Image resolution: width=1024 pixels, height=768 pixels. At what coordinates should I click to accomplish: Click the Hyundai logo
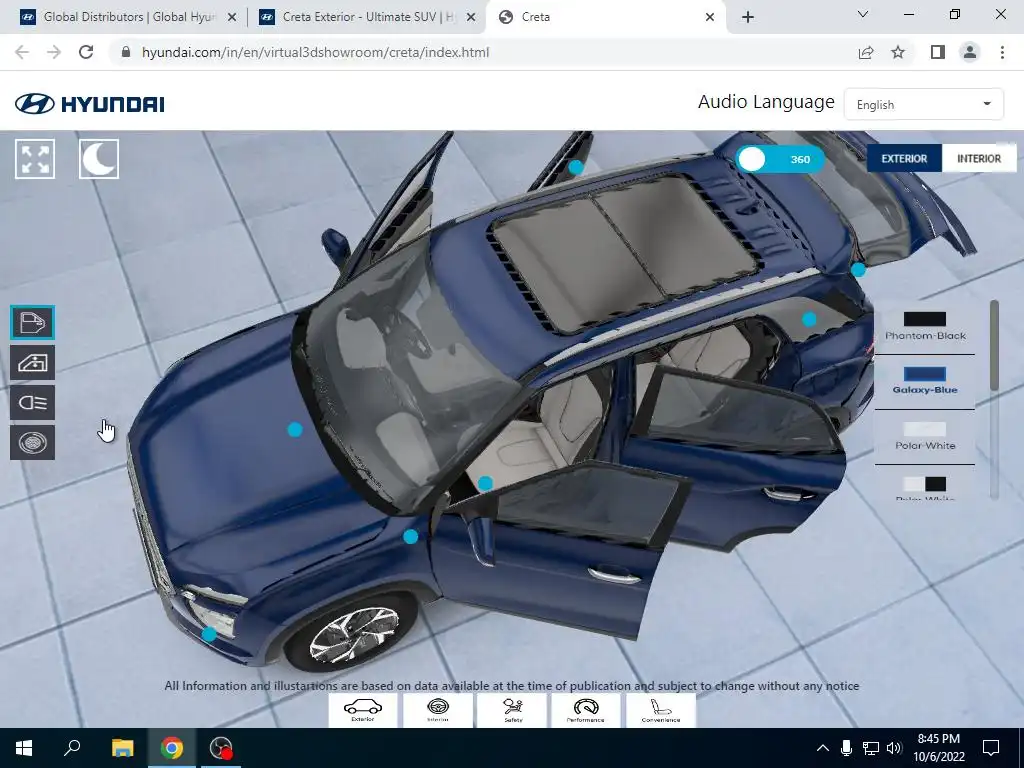click(89, 104)
